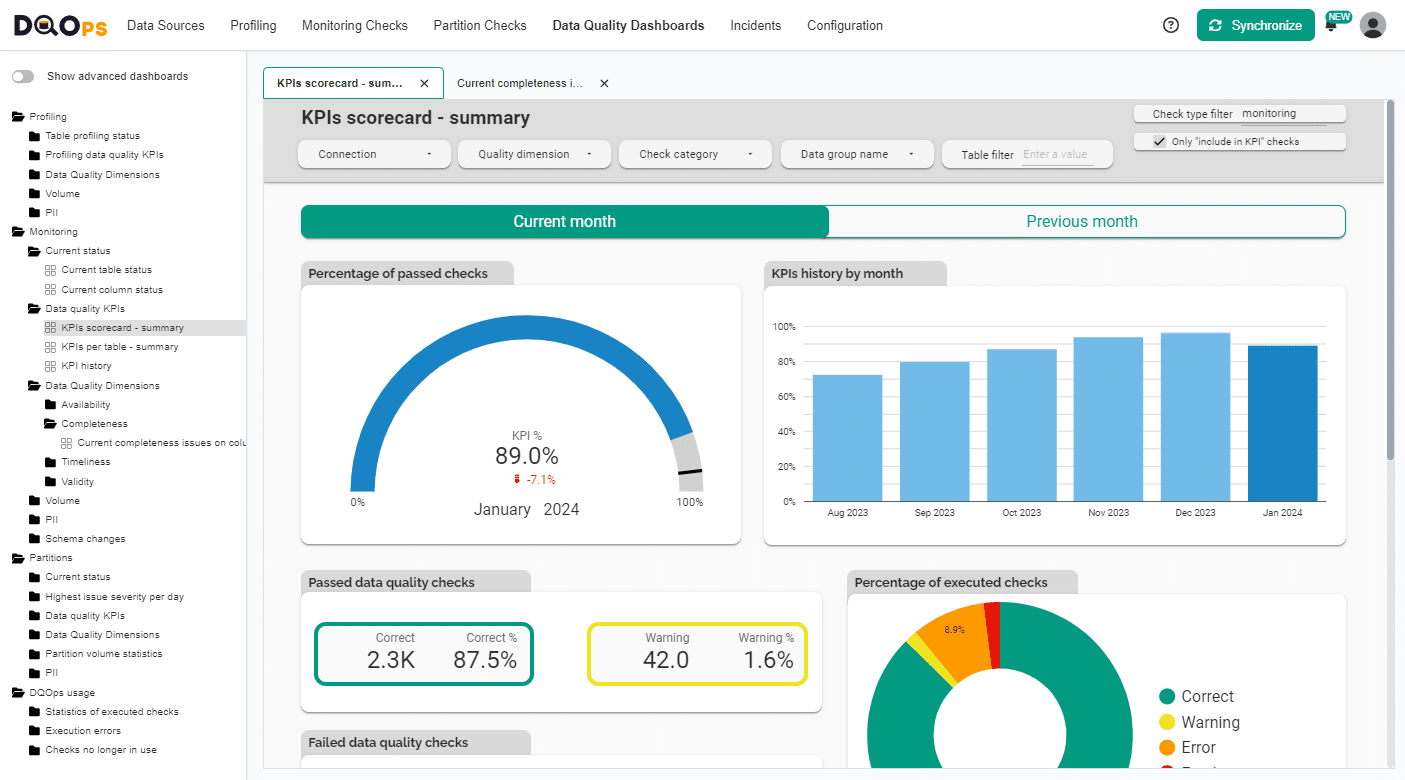1405x780 pixels.
Task: Click the Correct legend color swatch
Action: (1166, 697)
